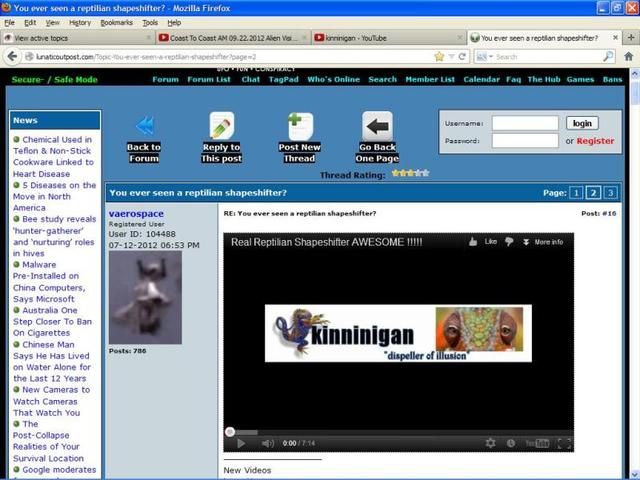The image size is (640, 480).
Task: Open the File menu
Action: (x=9, y=23)
